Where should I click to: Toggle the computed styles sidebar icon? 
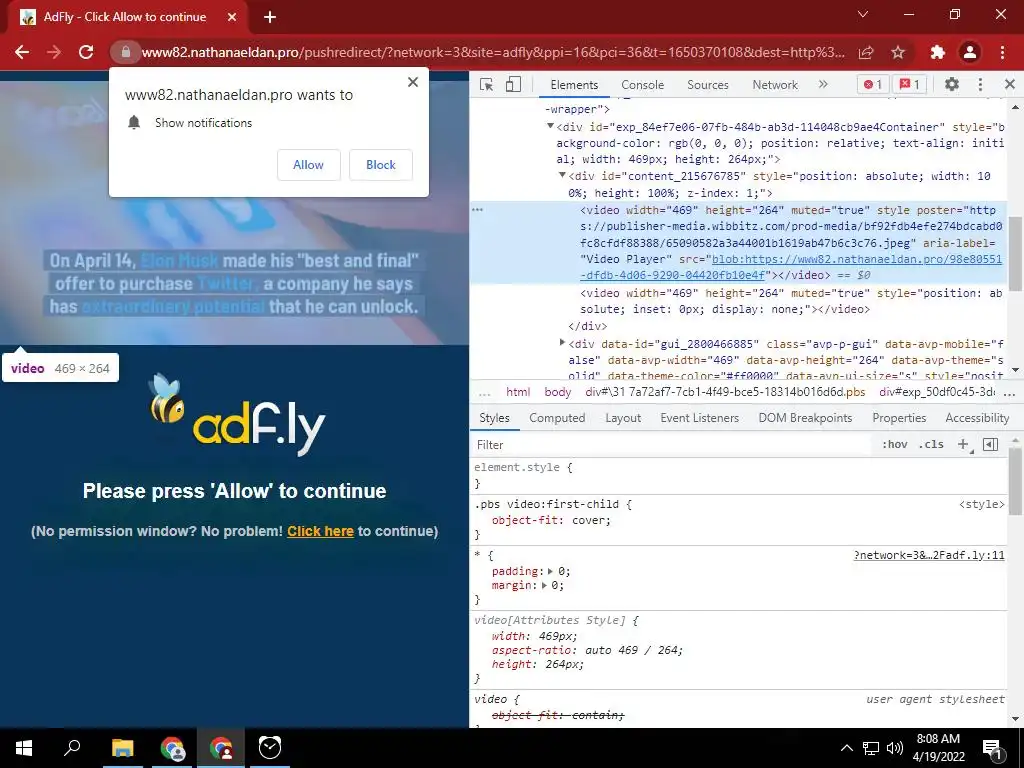[991, 445]
